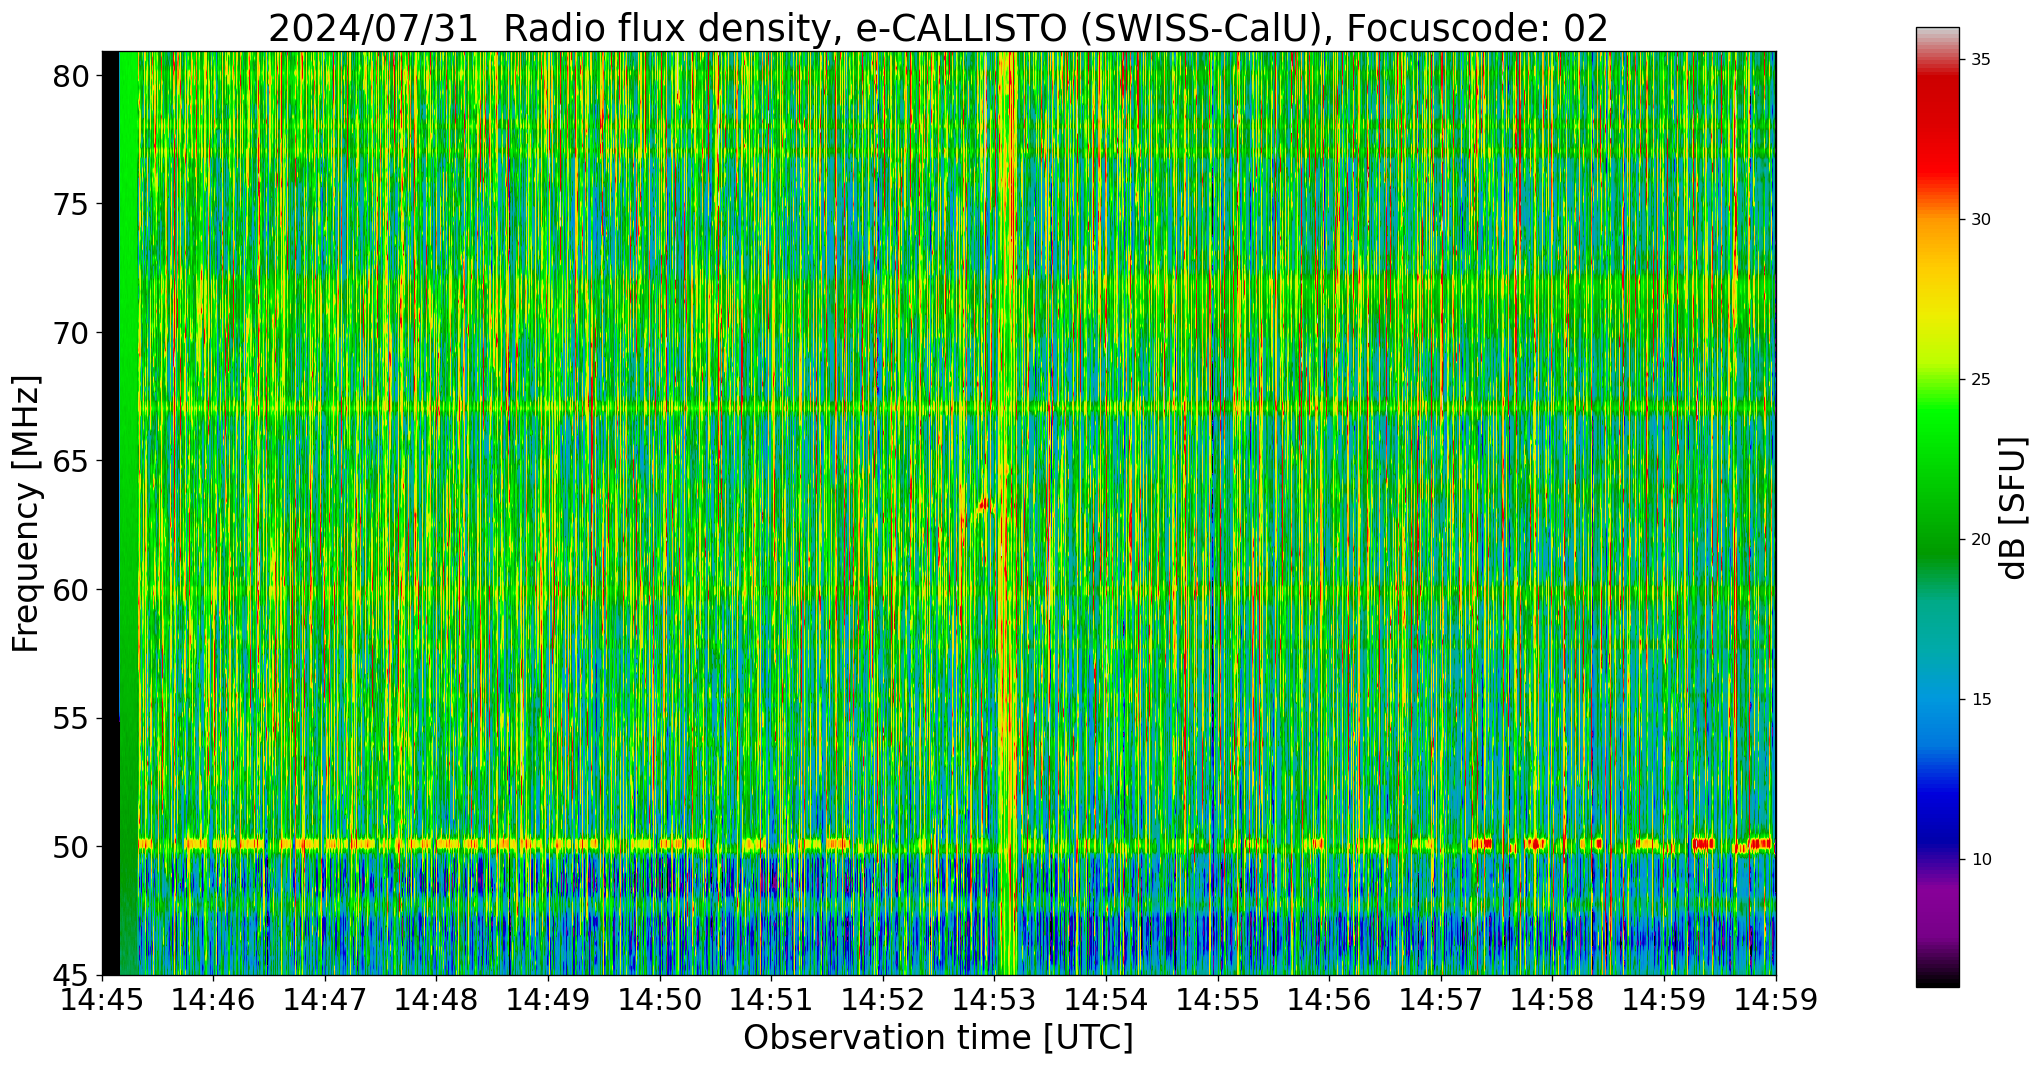Click the 14:47 time tick label

pyautogui.click(x=325, y=999)
